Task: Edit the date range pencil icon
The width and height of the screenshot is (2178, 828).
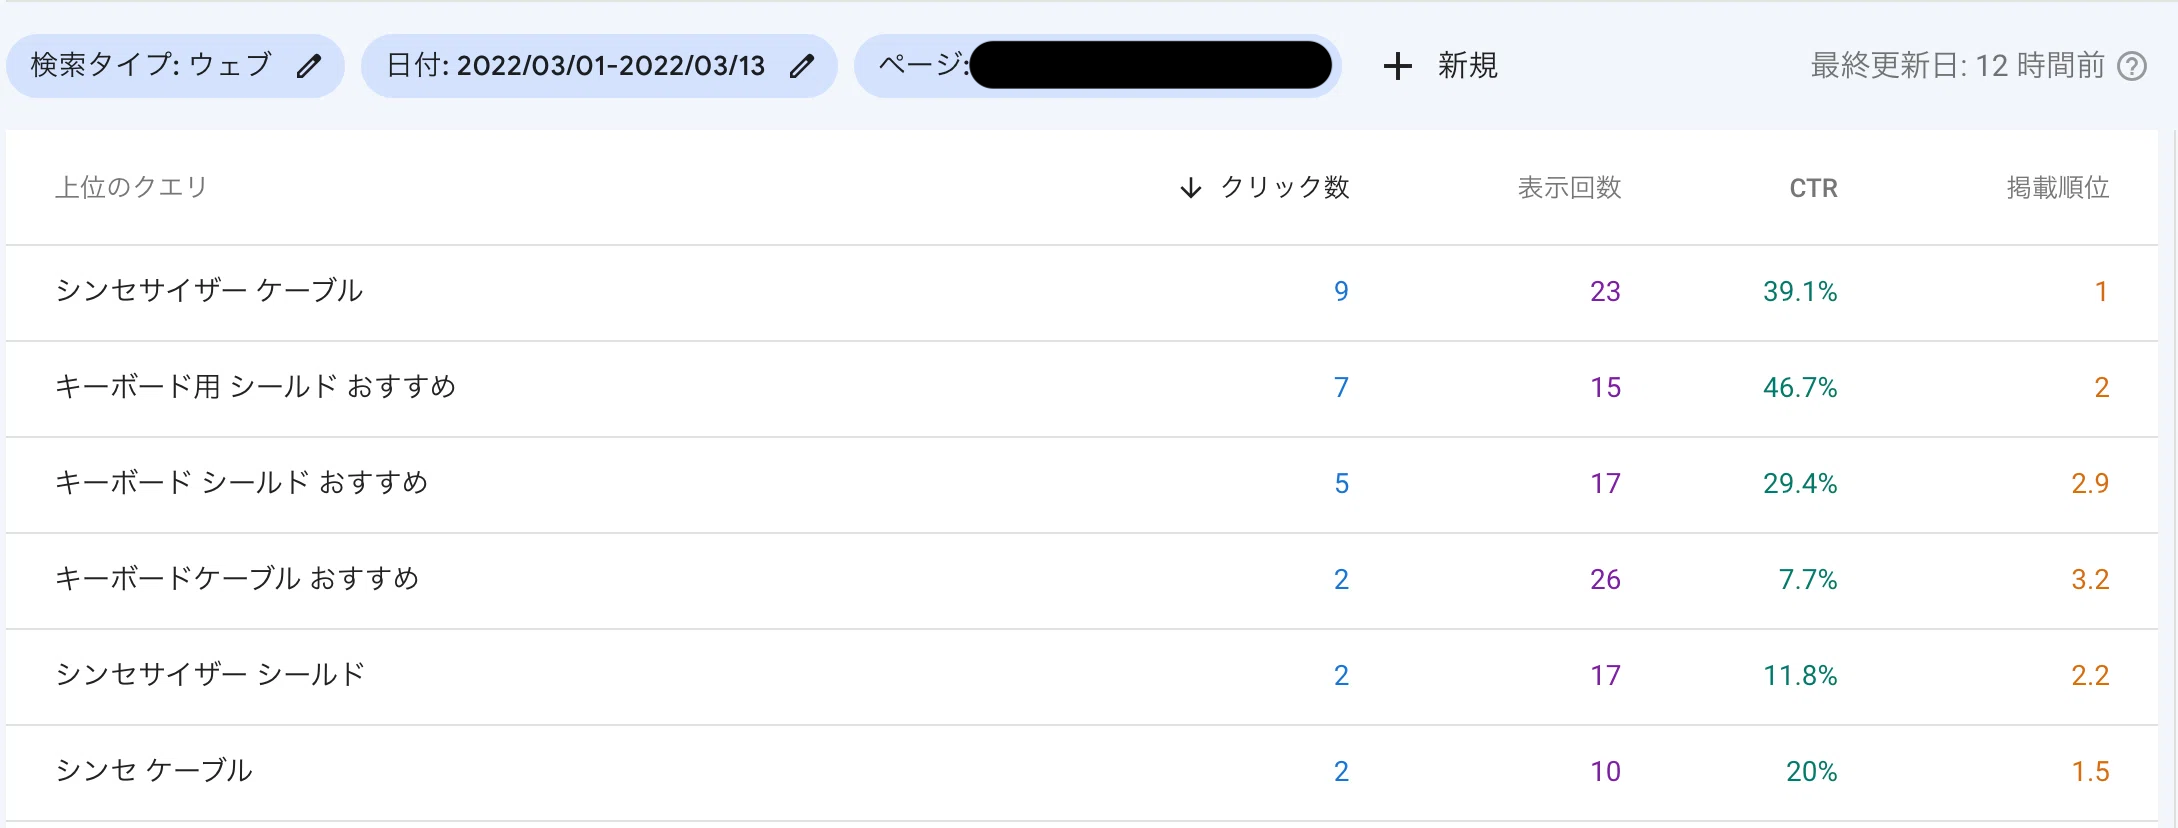Action: coord(802,66)
